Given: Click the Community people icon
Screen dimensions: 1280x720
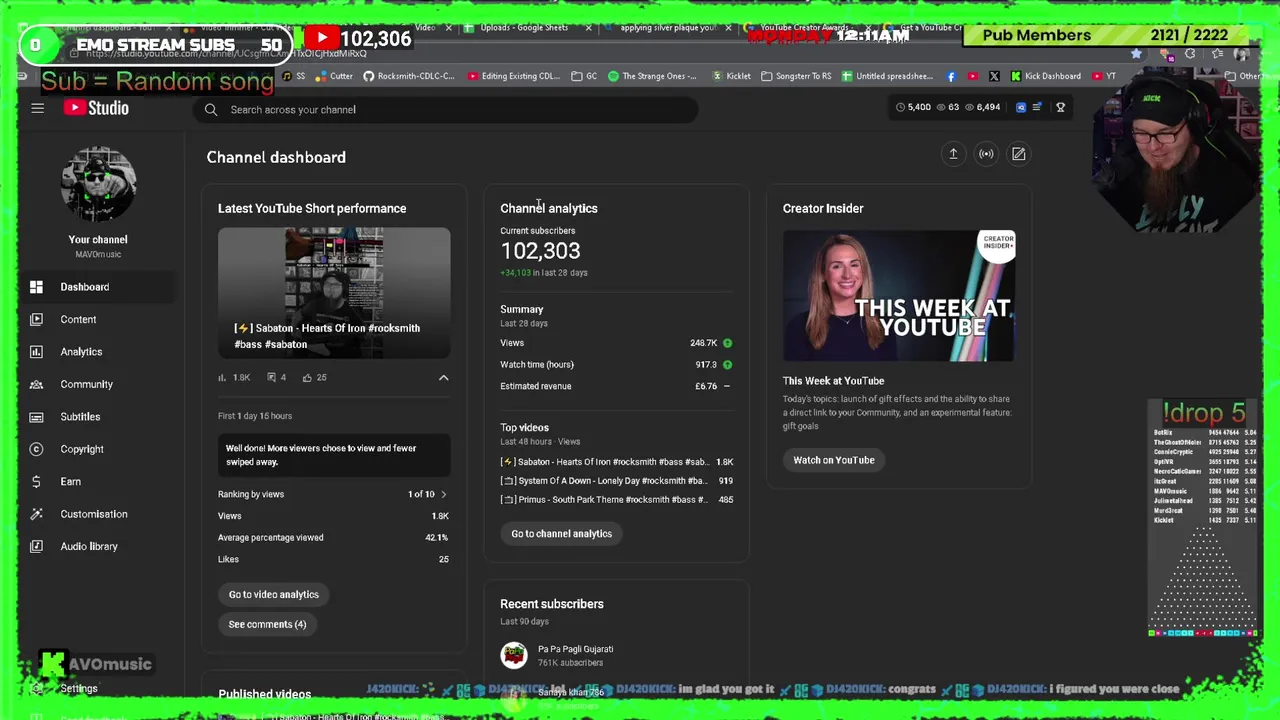Looking at the screenshot, I should tap(36, 384).
